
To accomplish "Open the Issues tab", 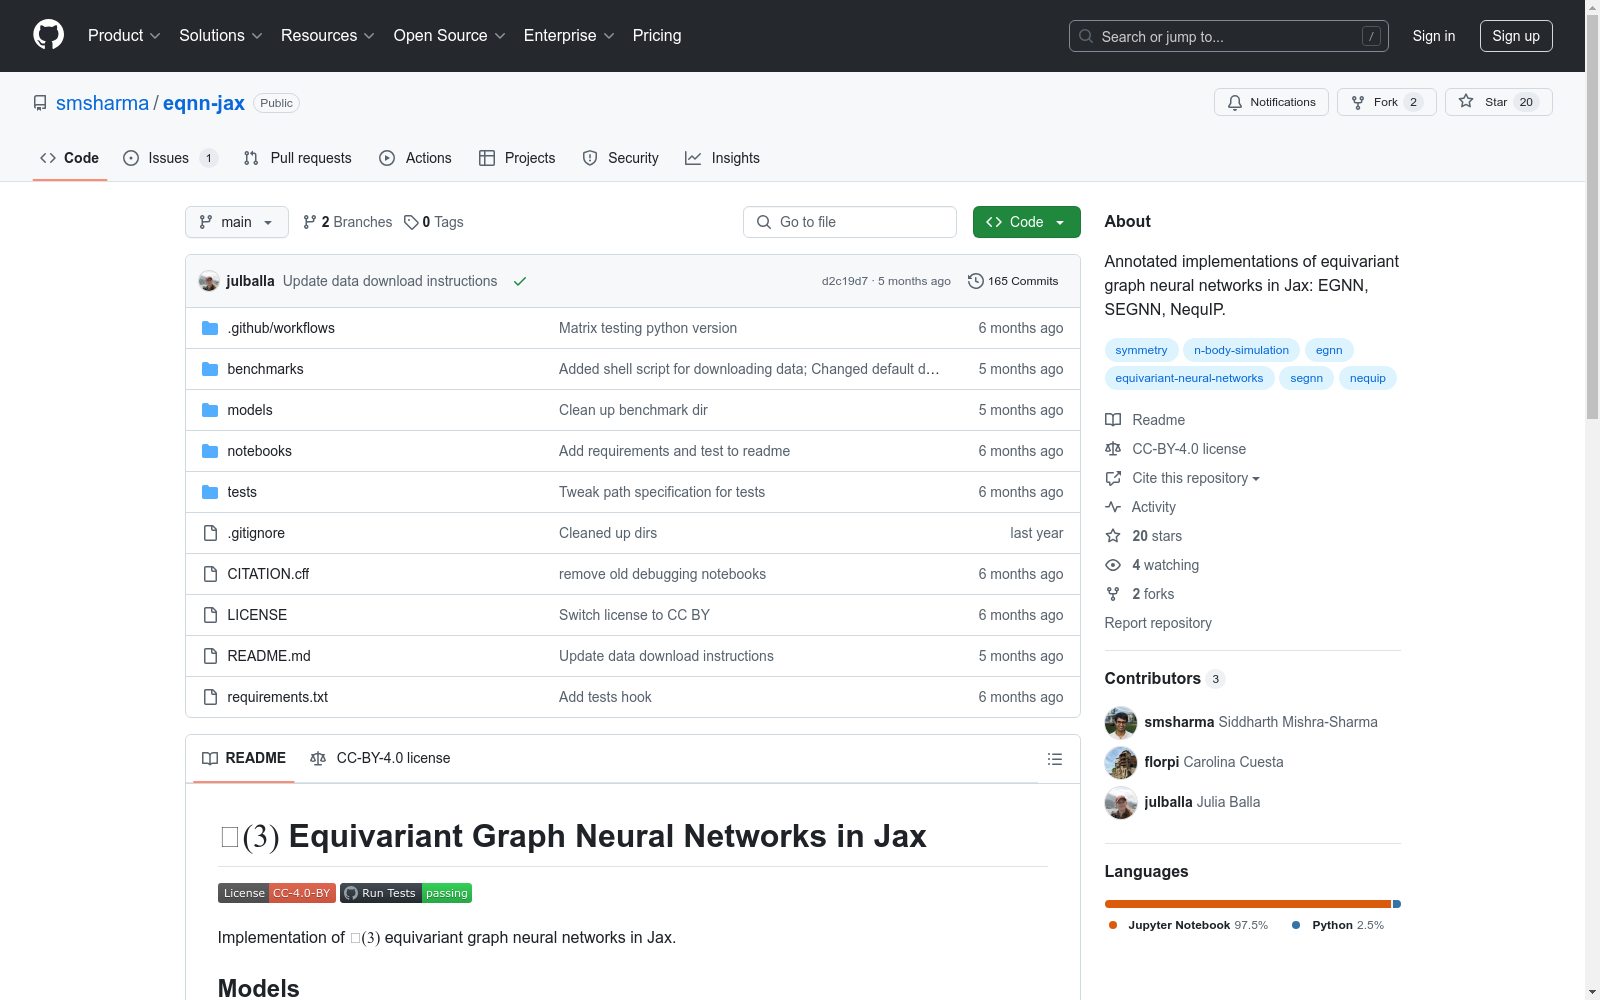I will pyautogui.click(x=169, y=158).
